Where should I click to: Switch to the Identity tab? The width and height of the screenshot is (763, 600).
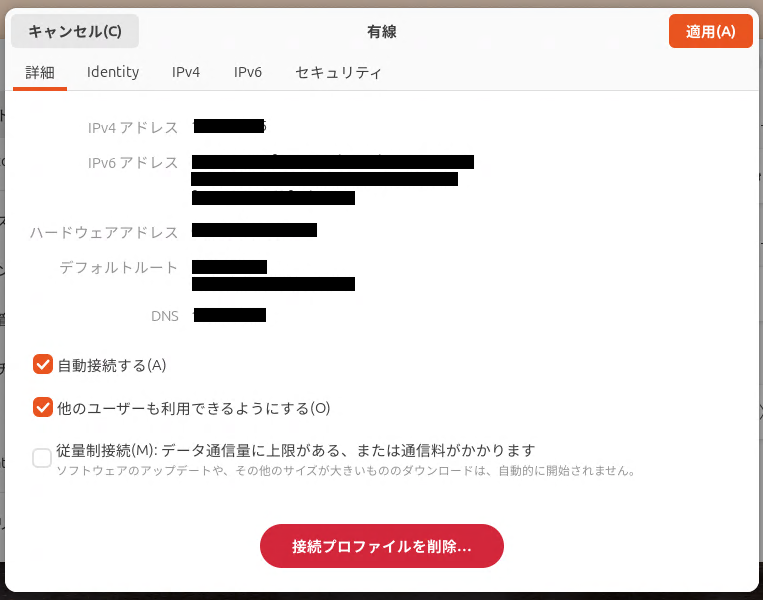pos(113,73)
